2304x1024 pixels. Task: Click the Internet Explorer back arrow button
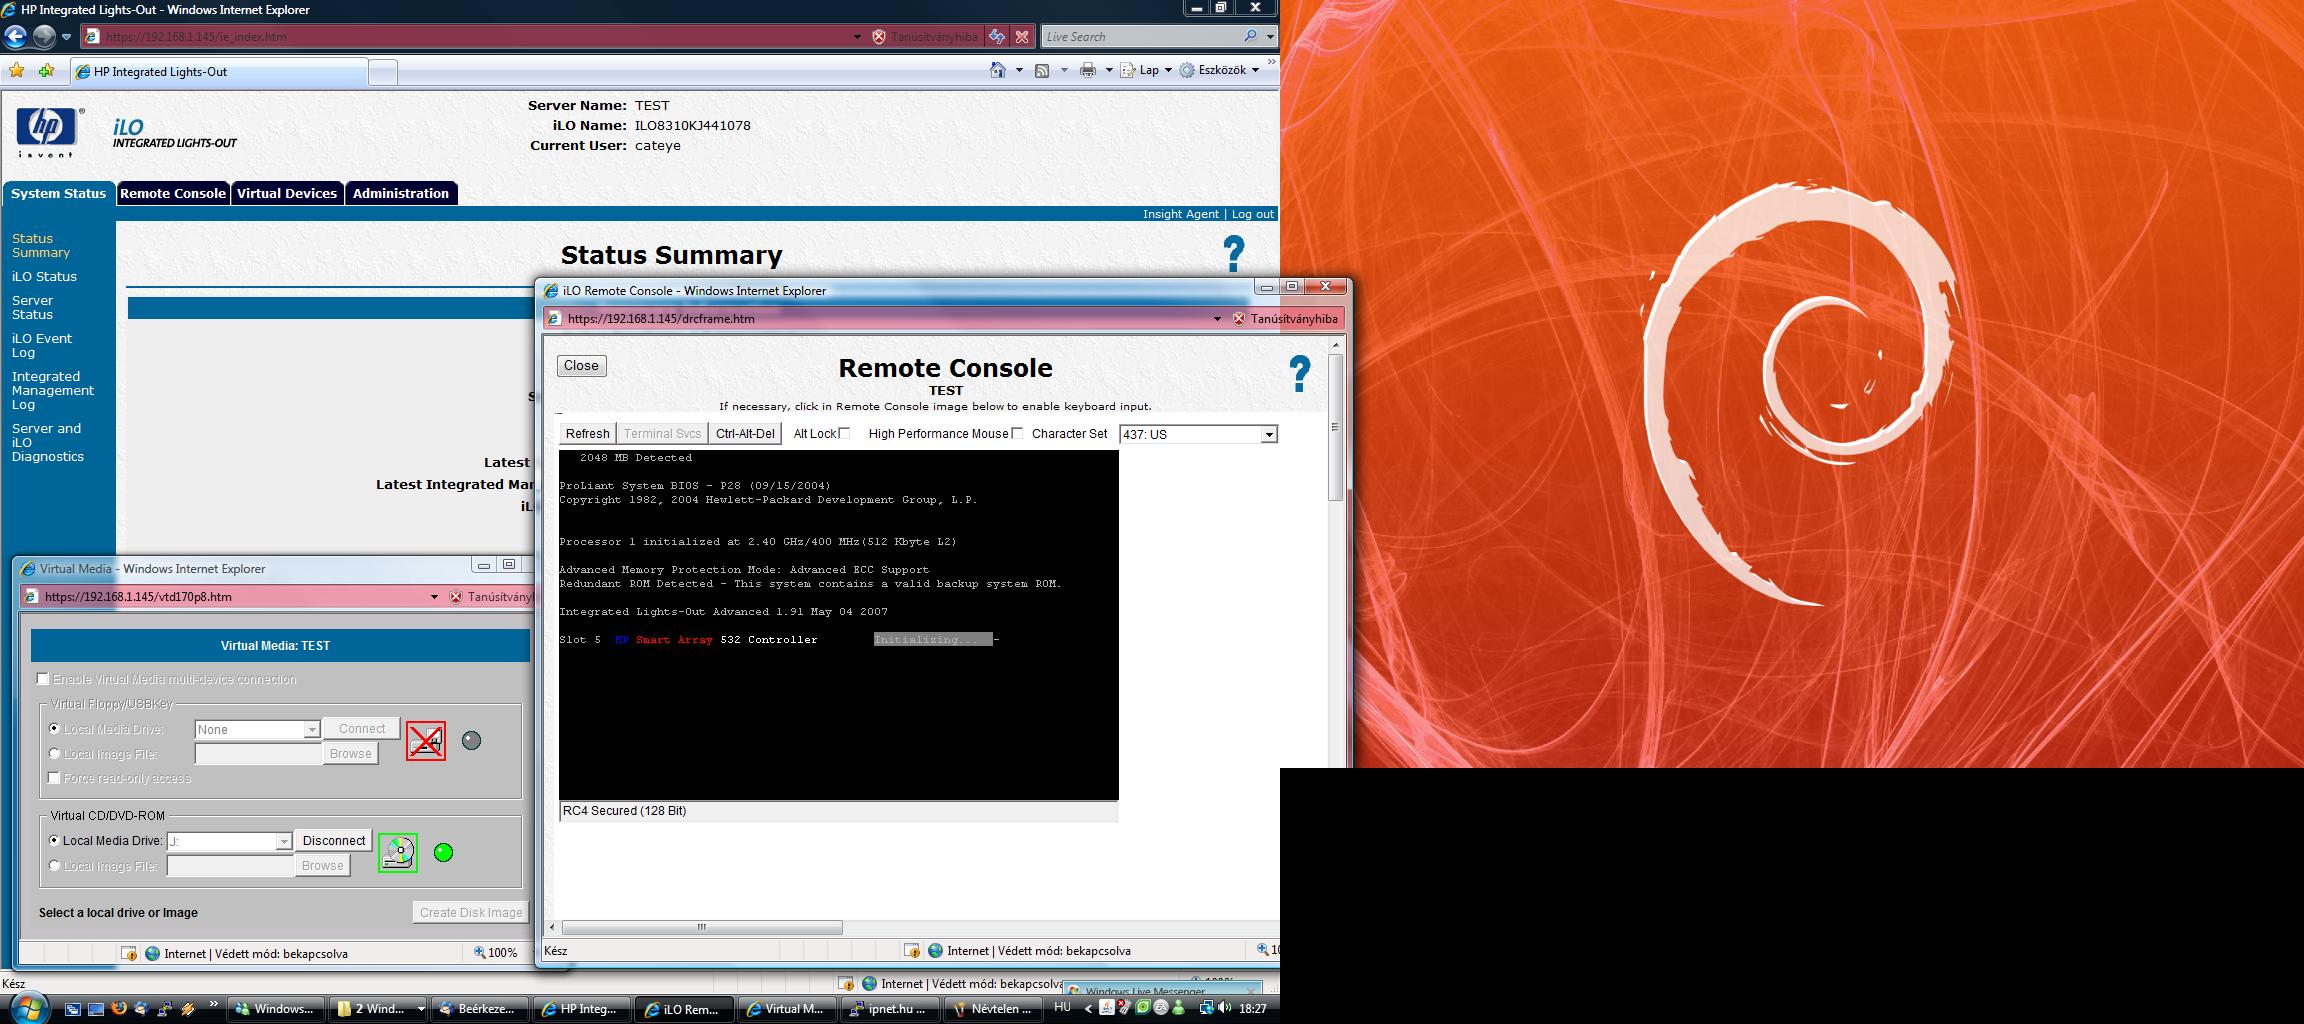(16, 37)
